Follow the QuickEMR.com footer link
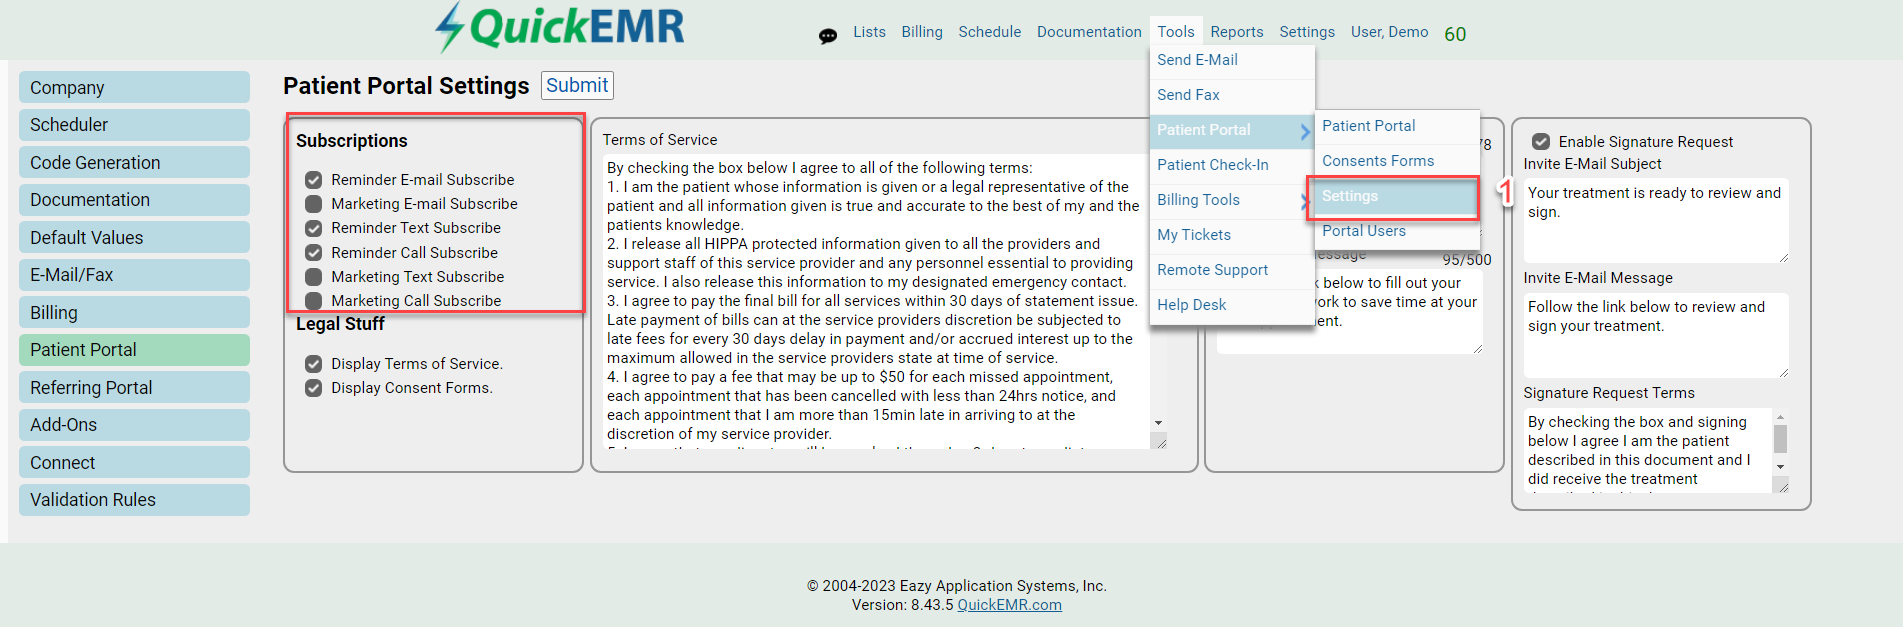 click(1009, 605)
